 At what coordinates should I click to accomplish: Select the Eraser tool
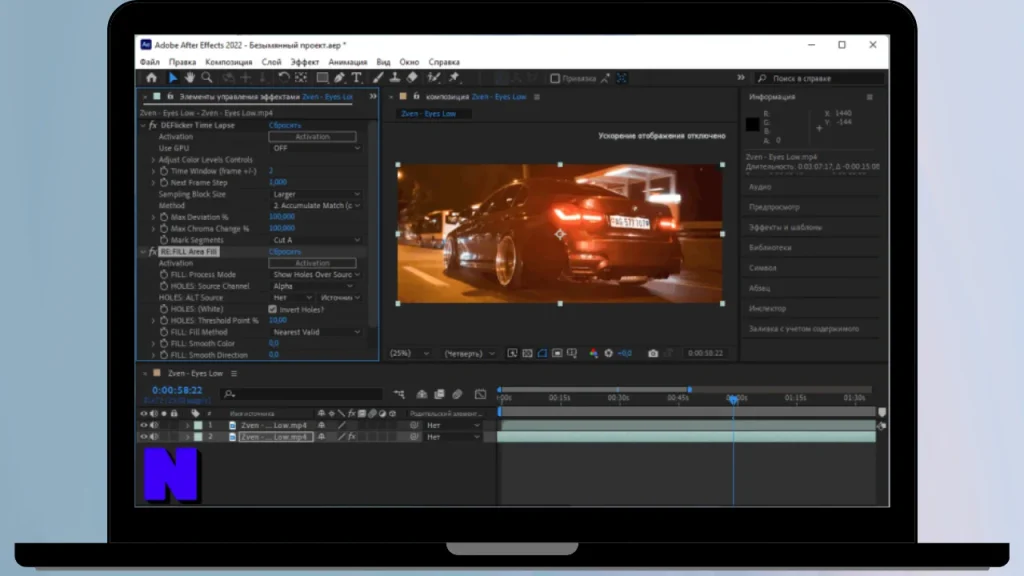[x=412, y=78]
